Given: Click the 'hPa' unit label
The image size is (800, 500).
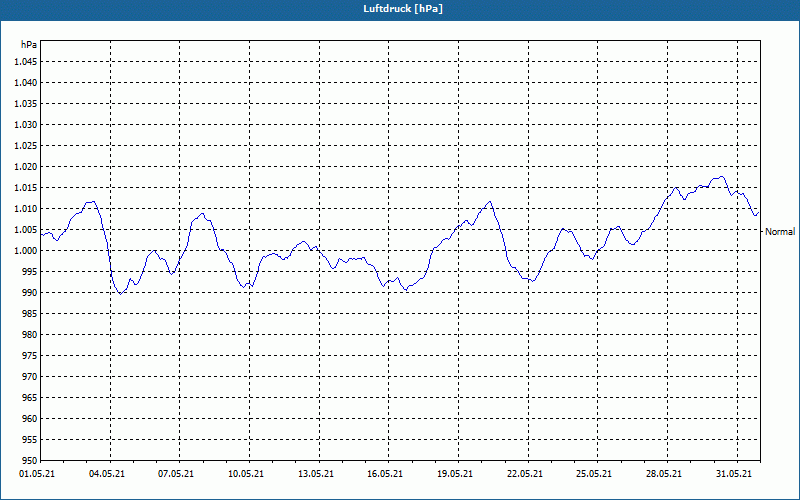Looking at the screenshot, I should (29, 45).
